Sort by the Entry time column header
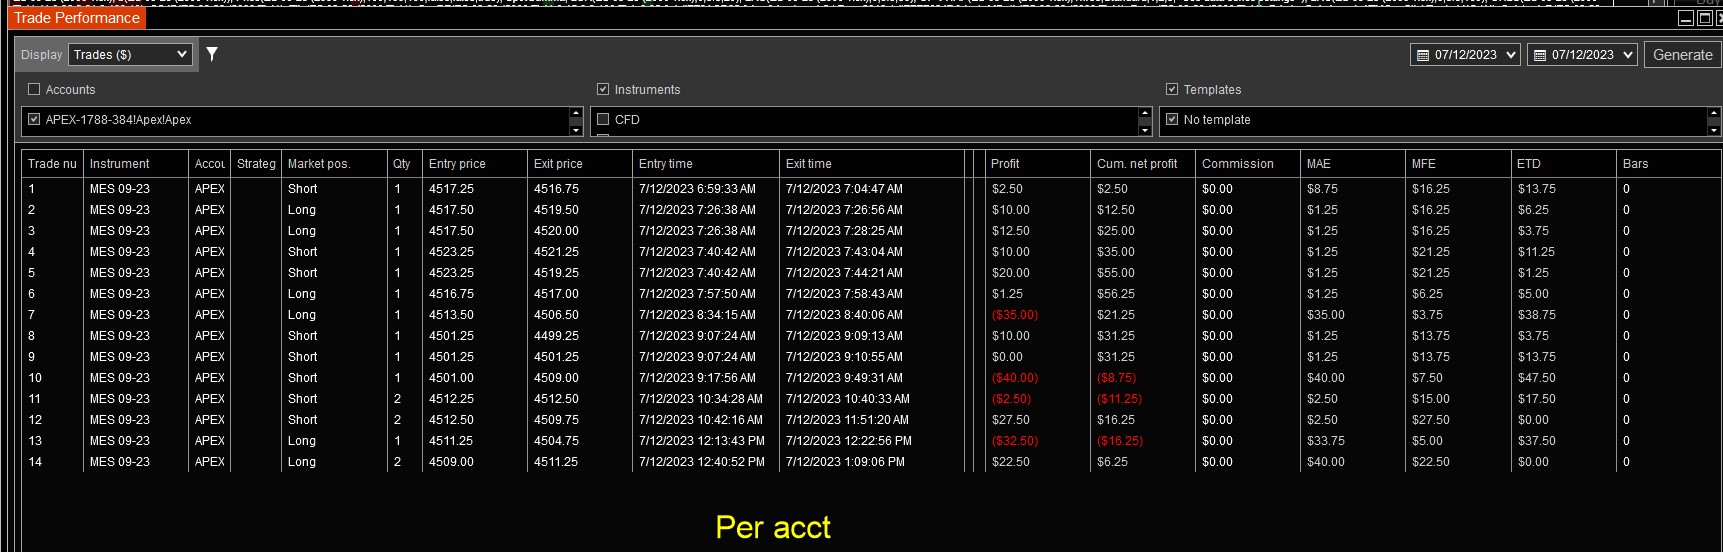 (x=706, y=164)
